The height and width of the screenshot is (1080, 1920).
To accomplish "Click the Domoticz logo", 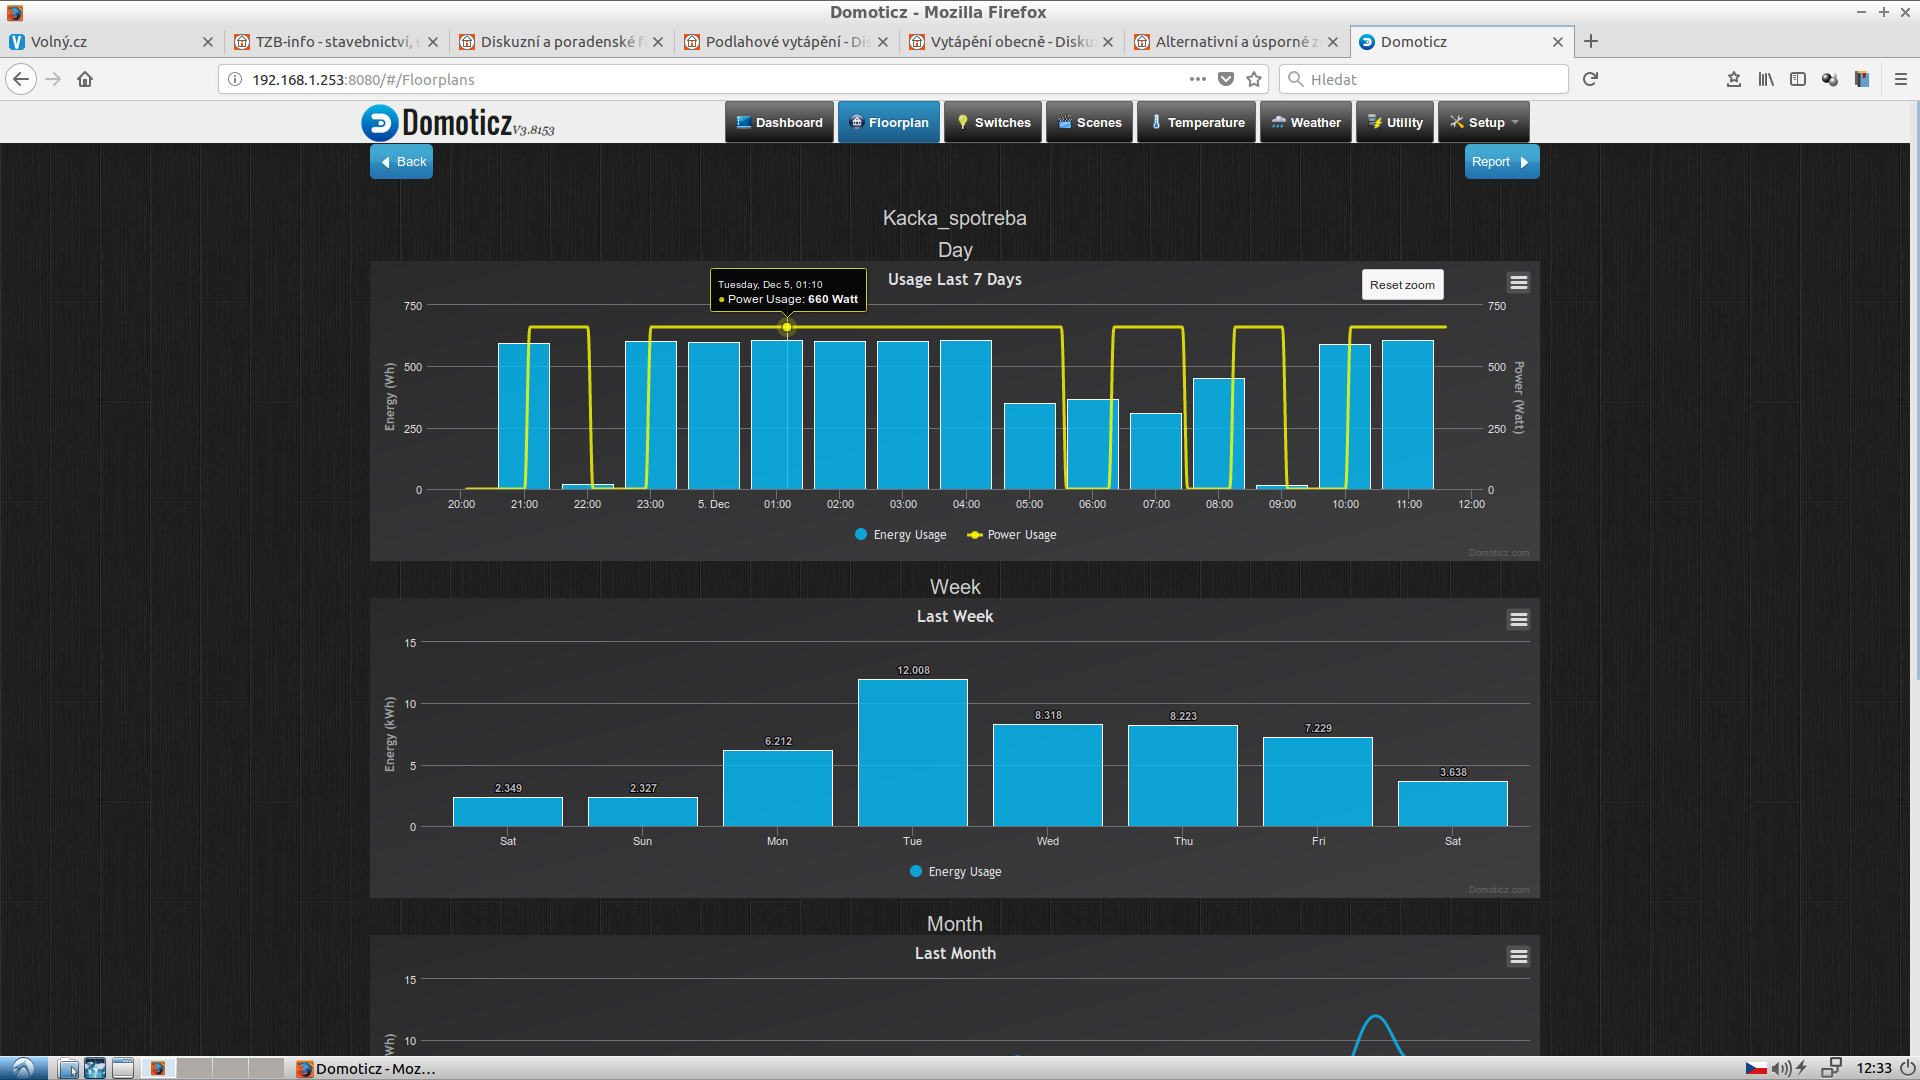I will (457, 122).
